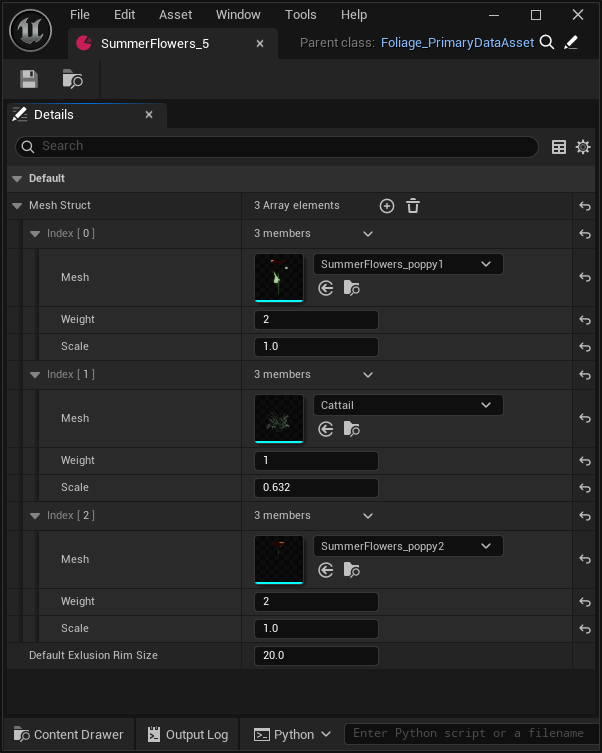
Task: Save the SummerFlowers_5 asset with the floppy icon
Action: pyautogui.click(x=29, y=79)
